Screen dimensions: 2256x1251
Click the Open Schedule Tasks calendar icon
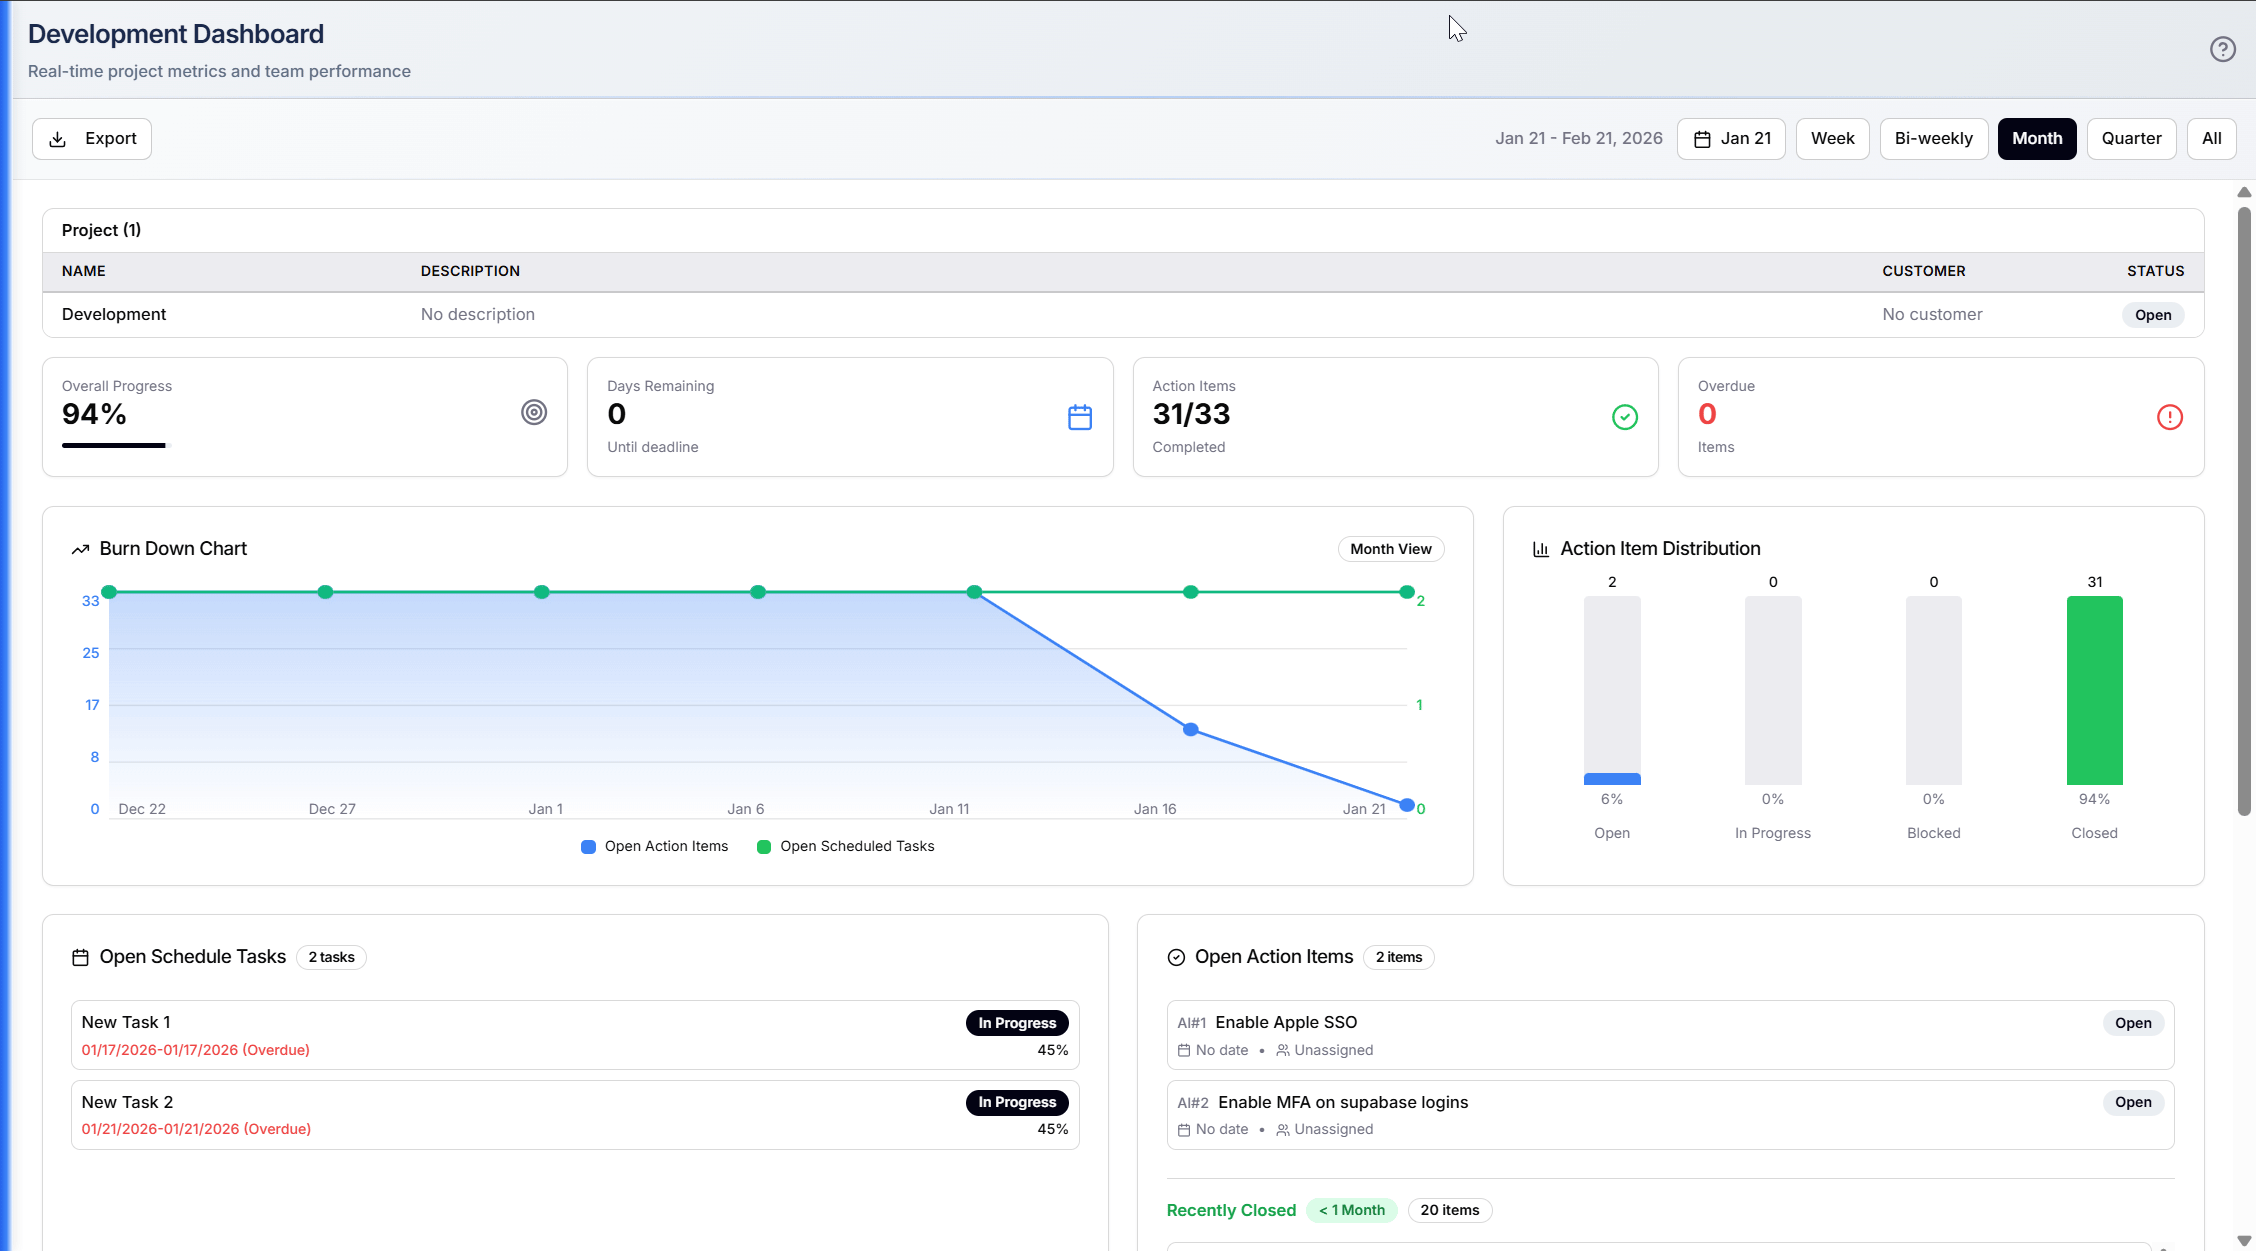pos(81,957)
